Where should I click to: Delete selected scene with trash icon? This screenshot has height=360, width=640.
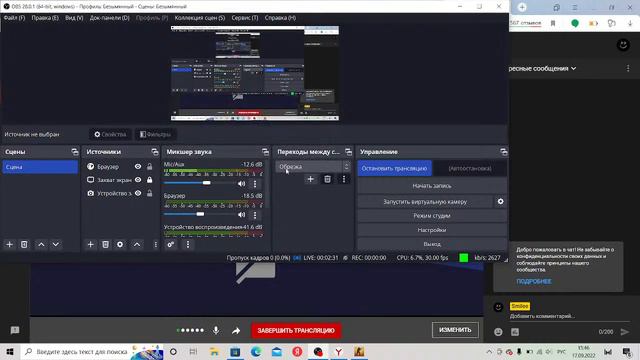[x=24, y=244]
